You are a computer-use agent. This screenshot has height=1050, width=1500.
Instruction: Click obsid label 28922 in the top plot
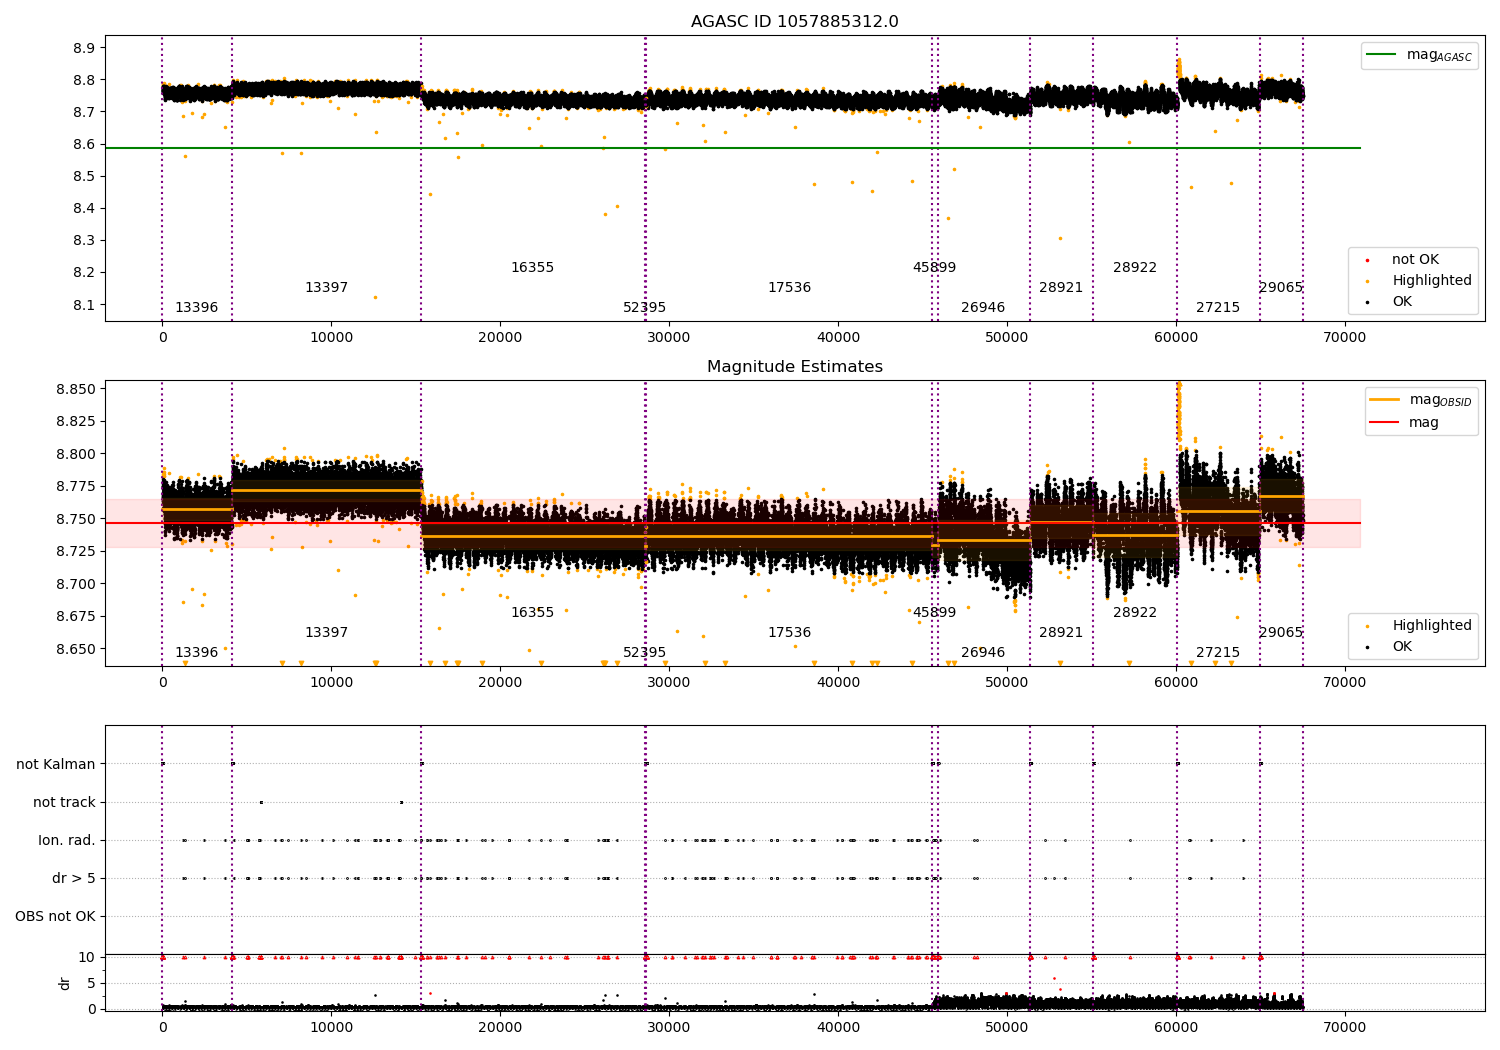(1135, 268)
